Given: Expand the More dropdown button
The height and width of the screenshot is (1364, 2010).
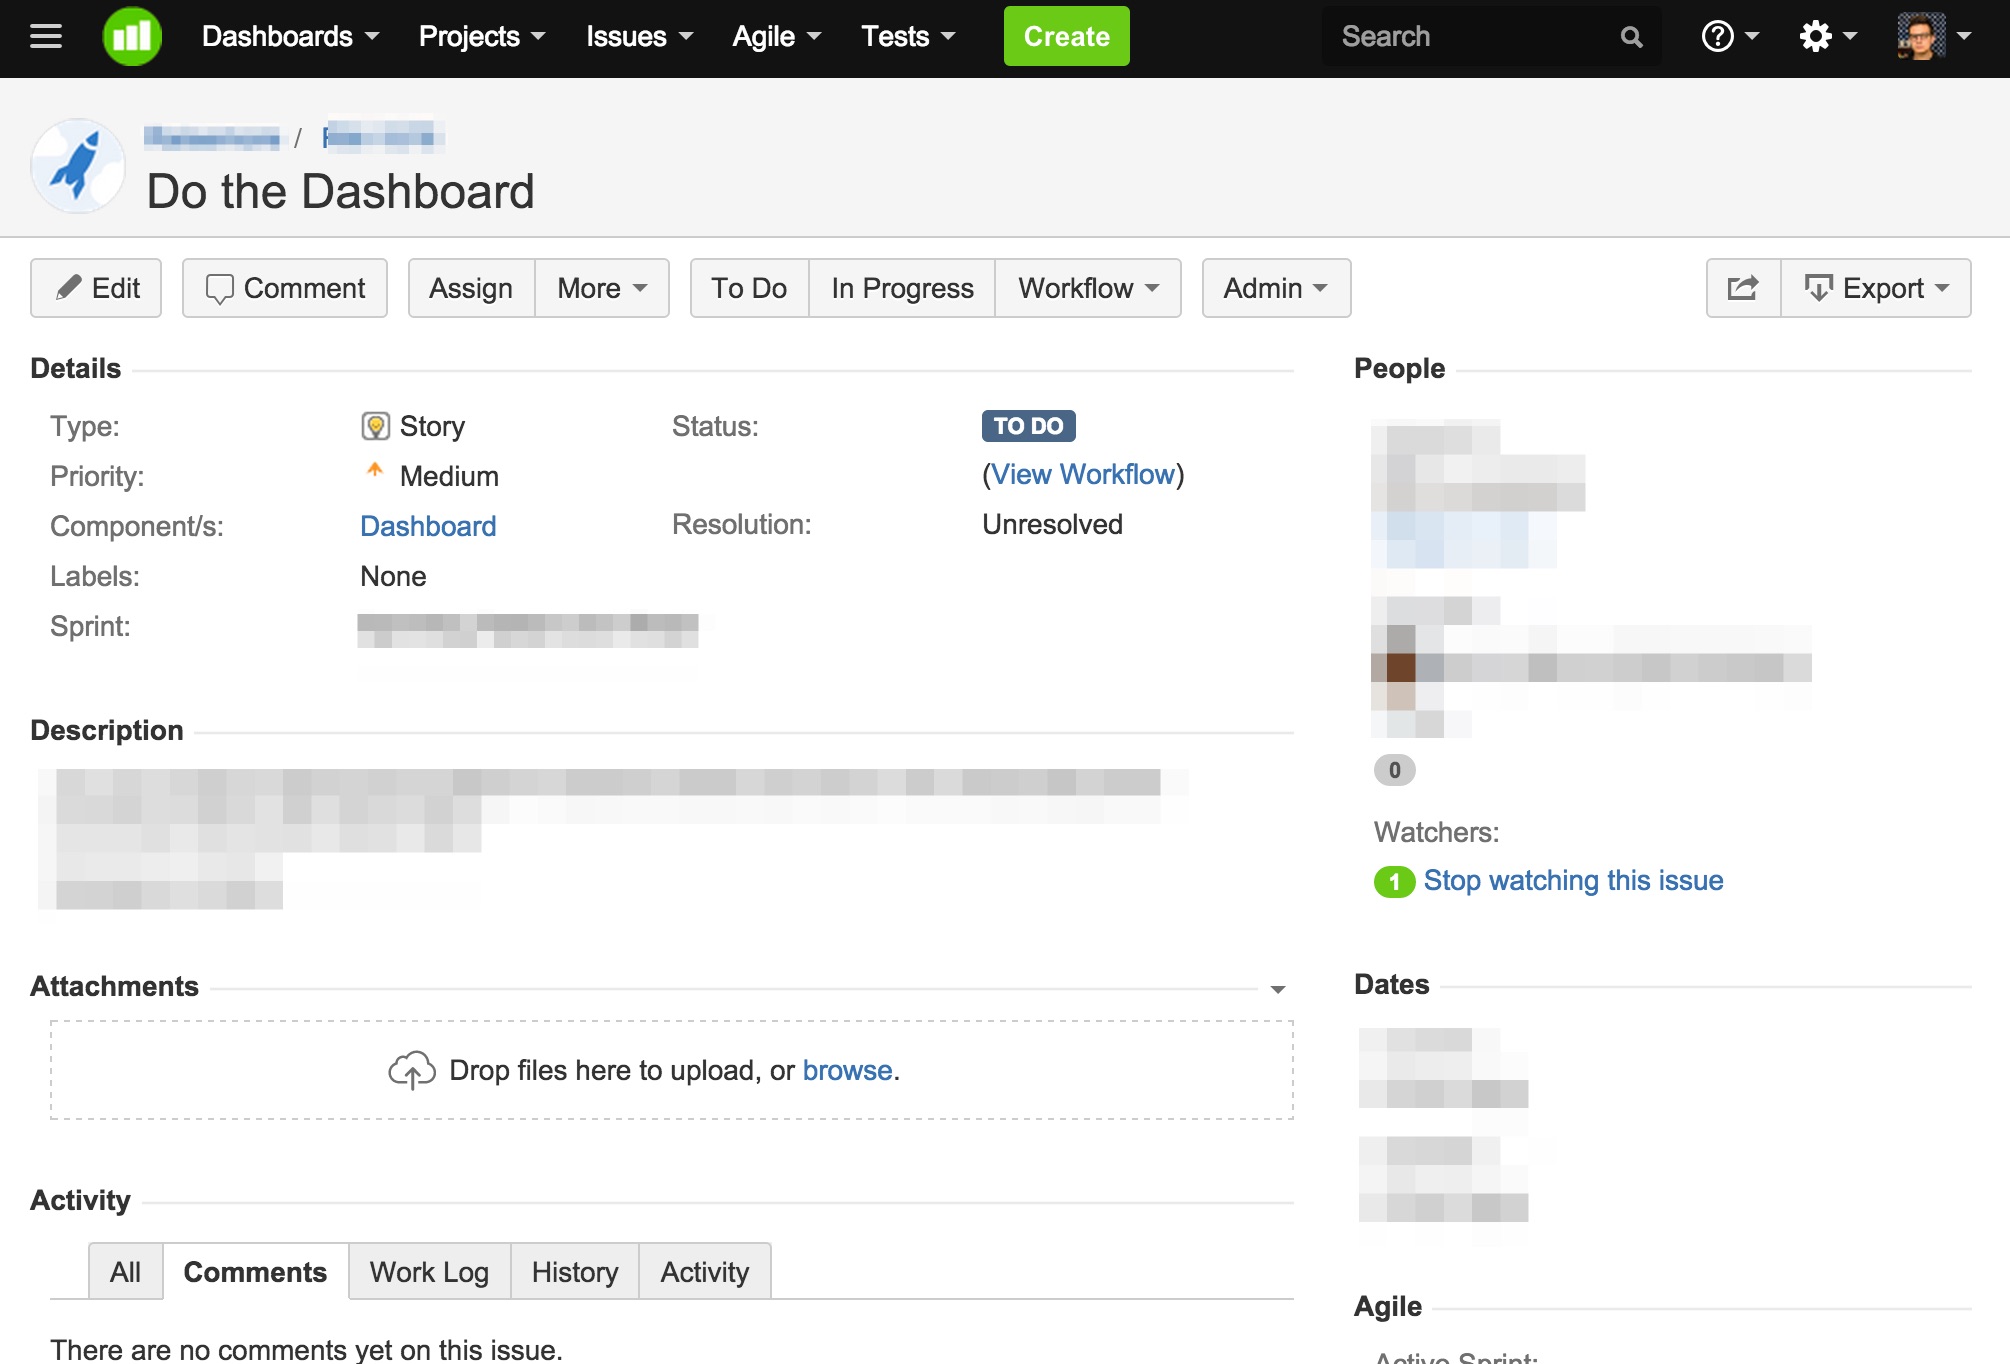Looking at the screenshot, I should 600,288.
